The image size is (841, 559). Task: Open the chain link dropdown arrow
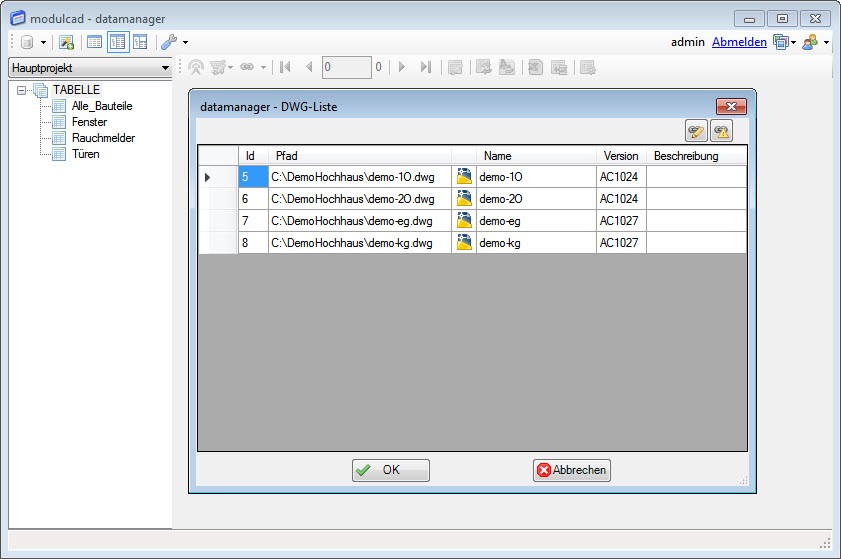[263, 68]
